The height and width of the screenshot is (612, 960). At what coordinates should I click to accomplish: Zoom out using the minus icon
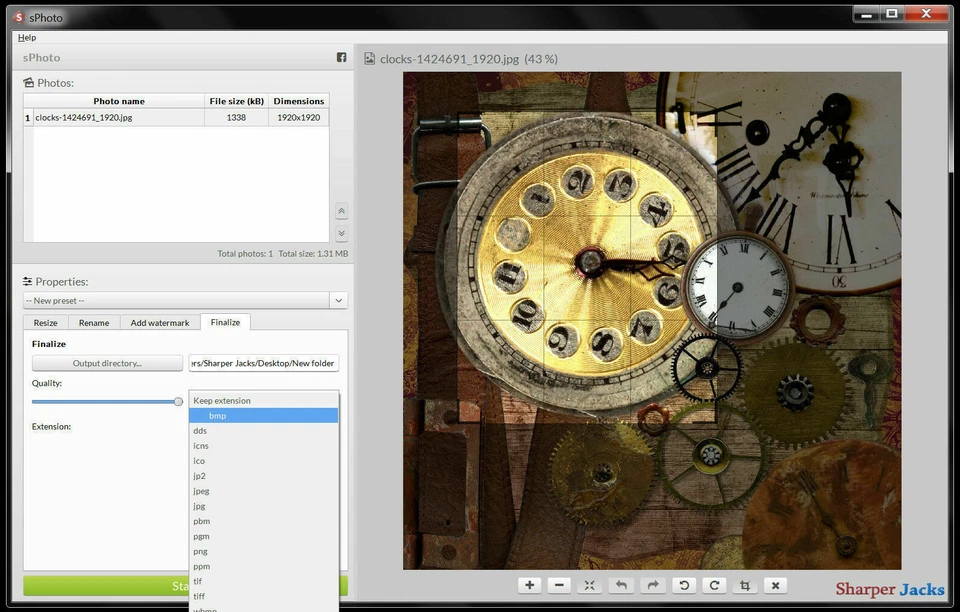click(x=559, y=585)
